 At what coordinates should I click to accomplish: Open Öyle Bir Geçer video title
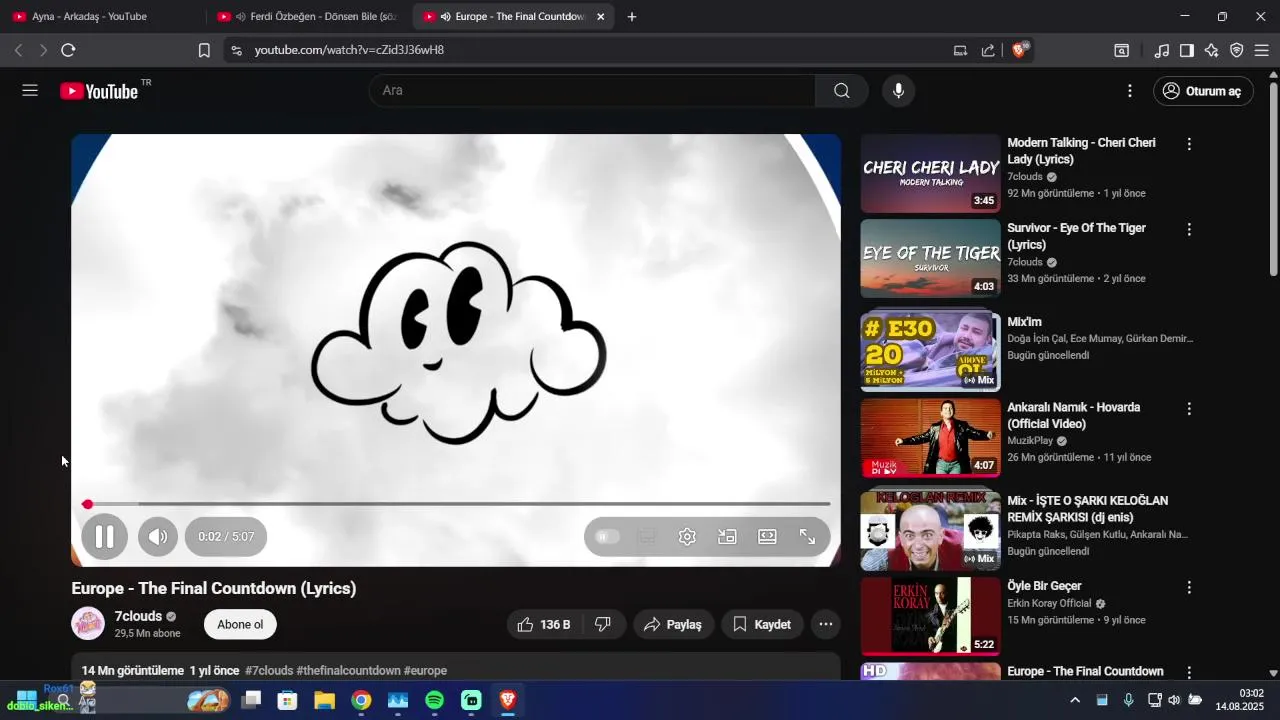point(1044,586)
